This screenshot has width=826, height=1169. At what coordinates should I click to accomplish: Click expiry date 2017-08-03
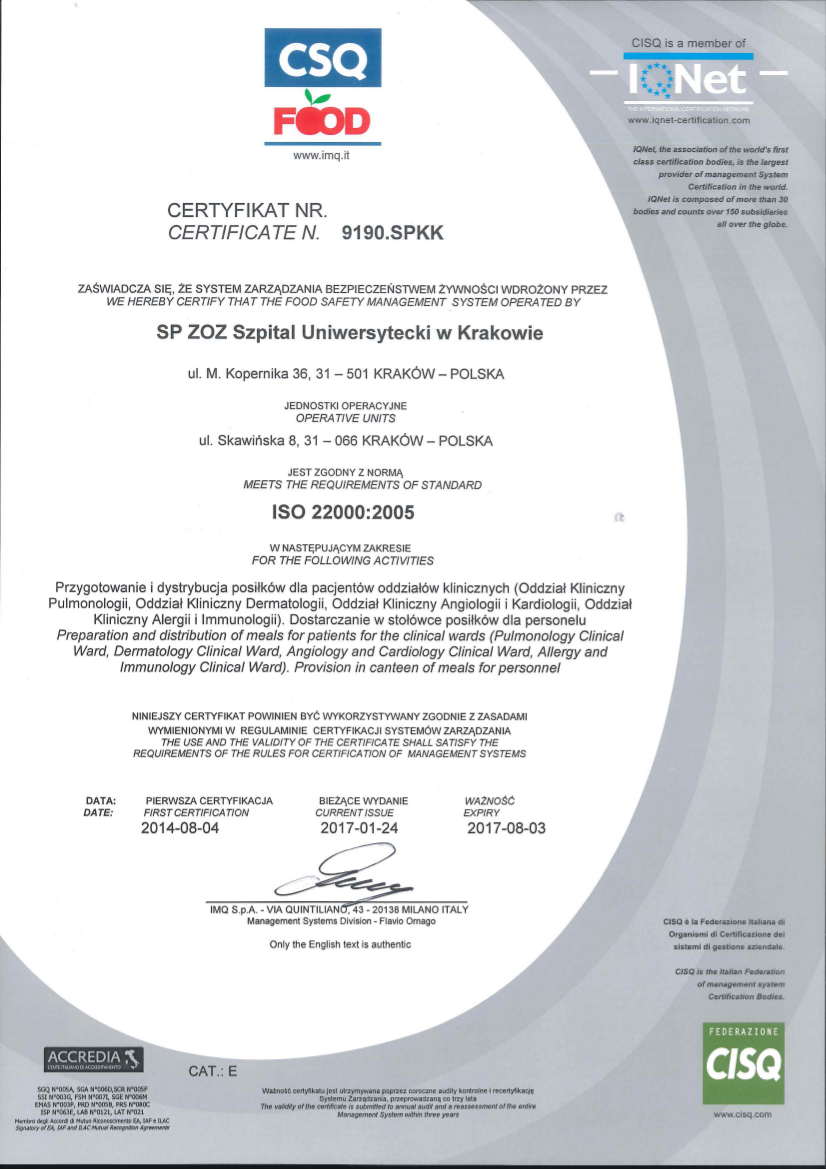point(506,828)
